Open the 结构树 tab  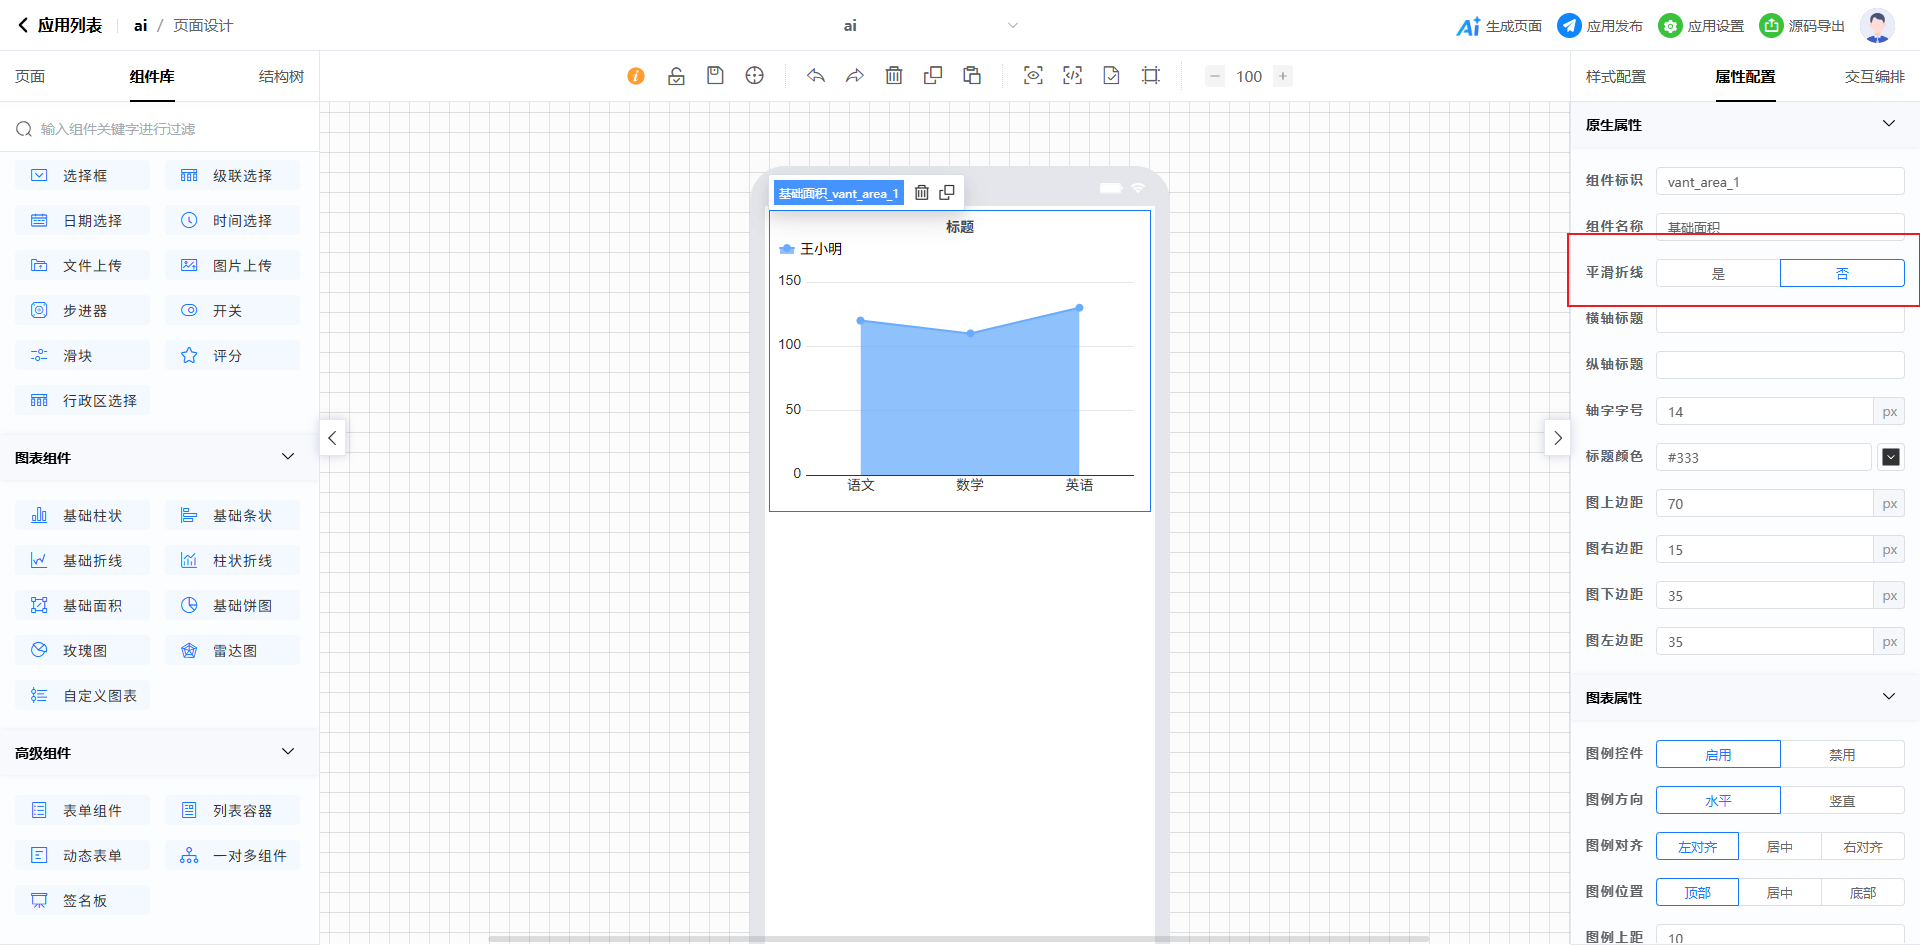click(x=281, y=77)
